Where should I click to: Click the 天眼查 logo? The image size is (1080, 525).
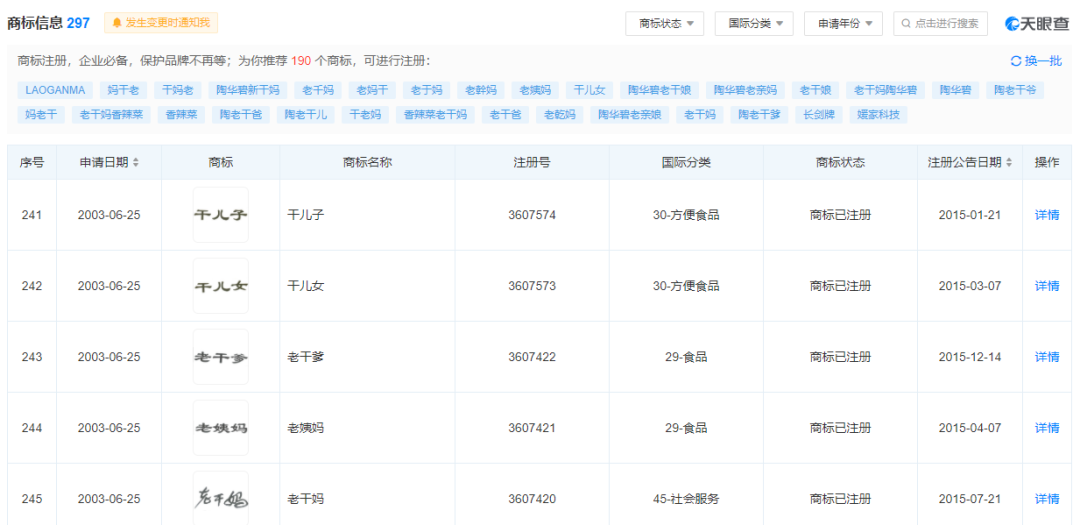coord(1037,23)
